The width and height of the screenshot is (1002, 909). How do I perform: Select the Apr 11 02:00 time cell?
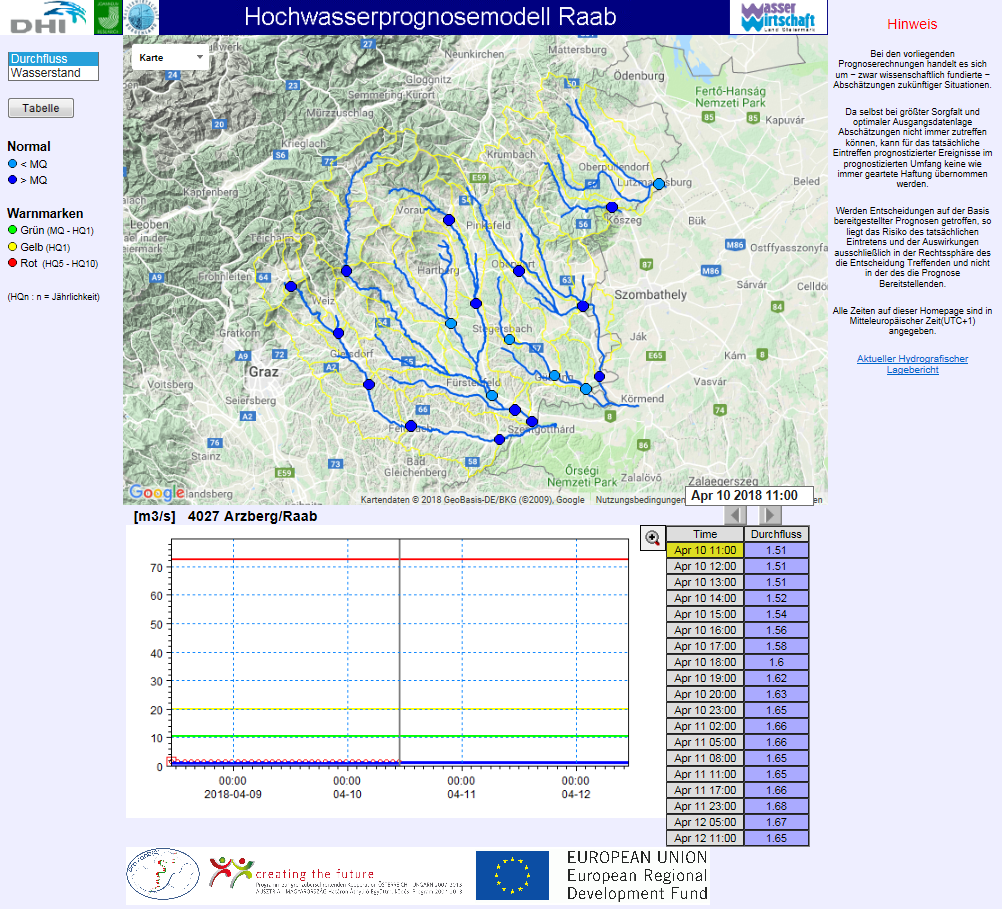click(705, 726)
